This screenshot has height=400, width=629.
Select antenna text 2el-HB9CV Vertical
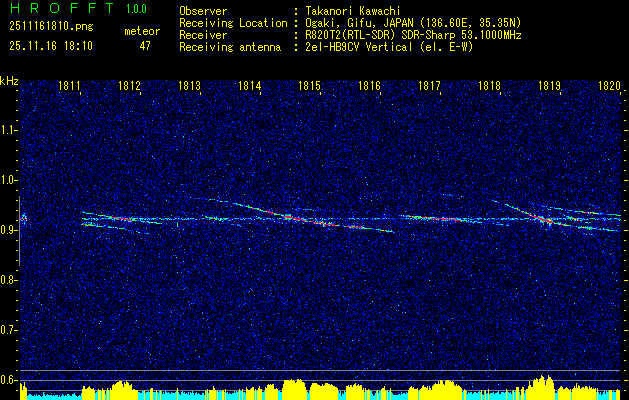click(x=359, y=47)
